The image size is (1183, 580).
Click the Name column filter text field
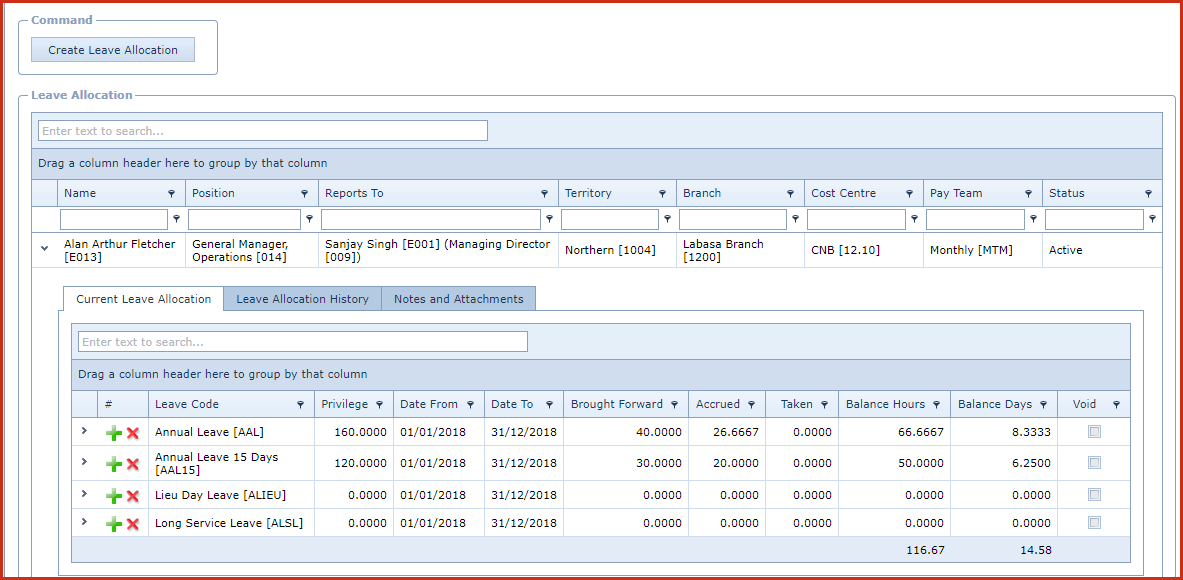pyautogui.click(x=114, y=219)
